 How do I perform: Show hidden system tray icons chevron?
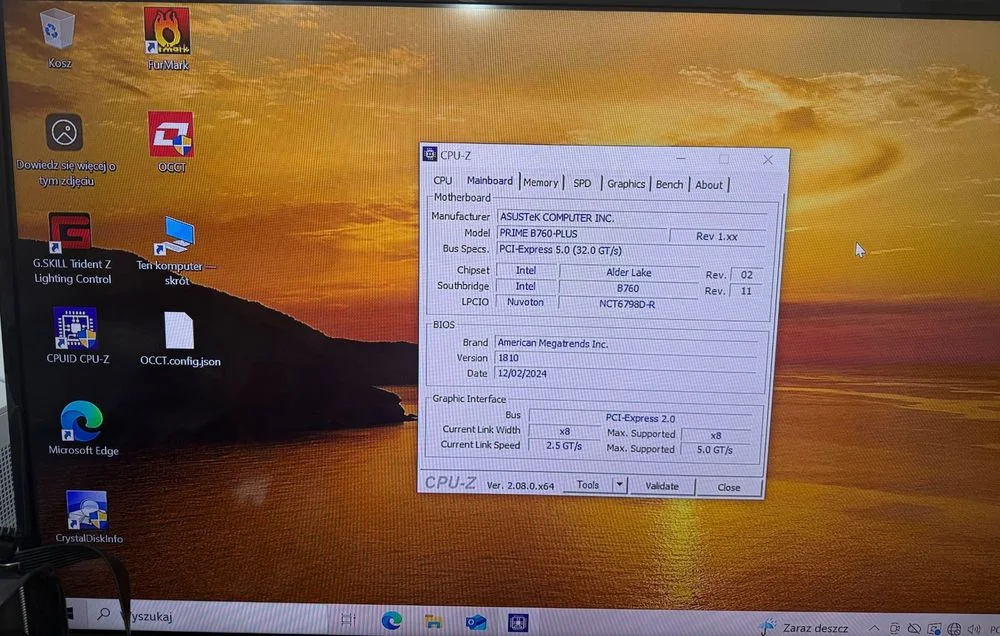click(x=874, y=628)
